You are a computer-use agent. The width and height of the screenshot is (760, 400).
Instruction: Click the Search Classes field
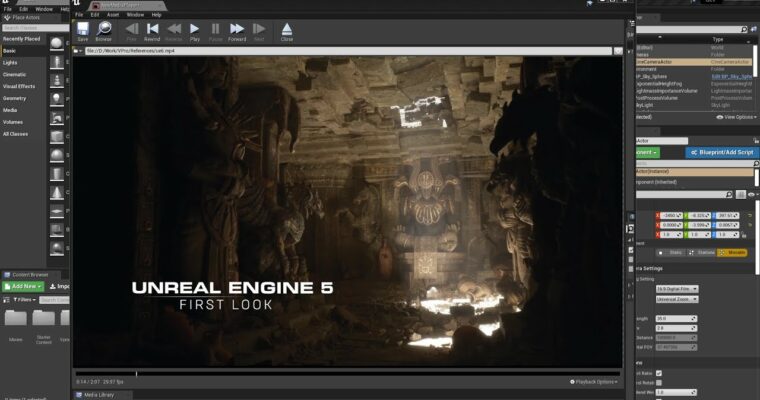pos(35,28)
